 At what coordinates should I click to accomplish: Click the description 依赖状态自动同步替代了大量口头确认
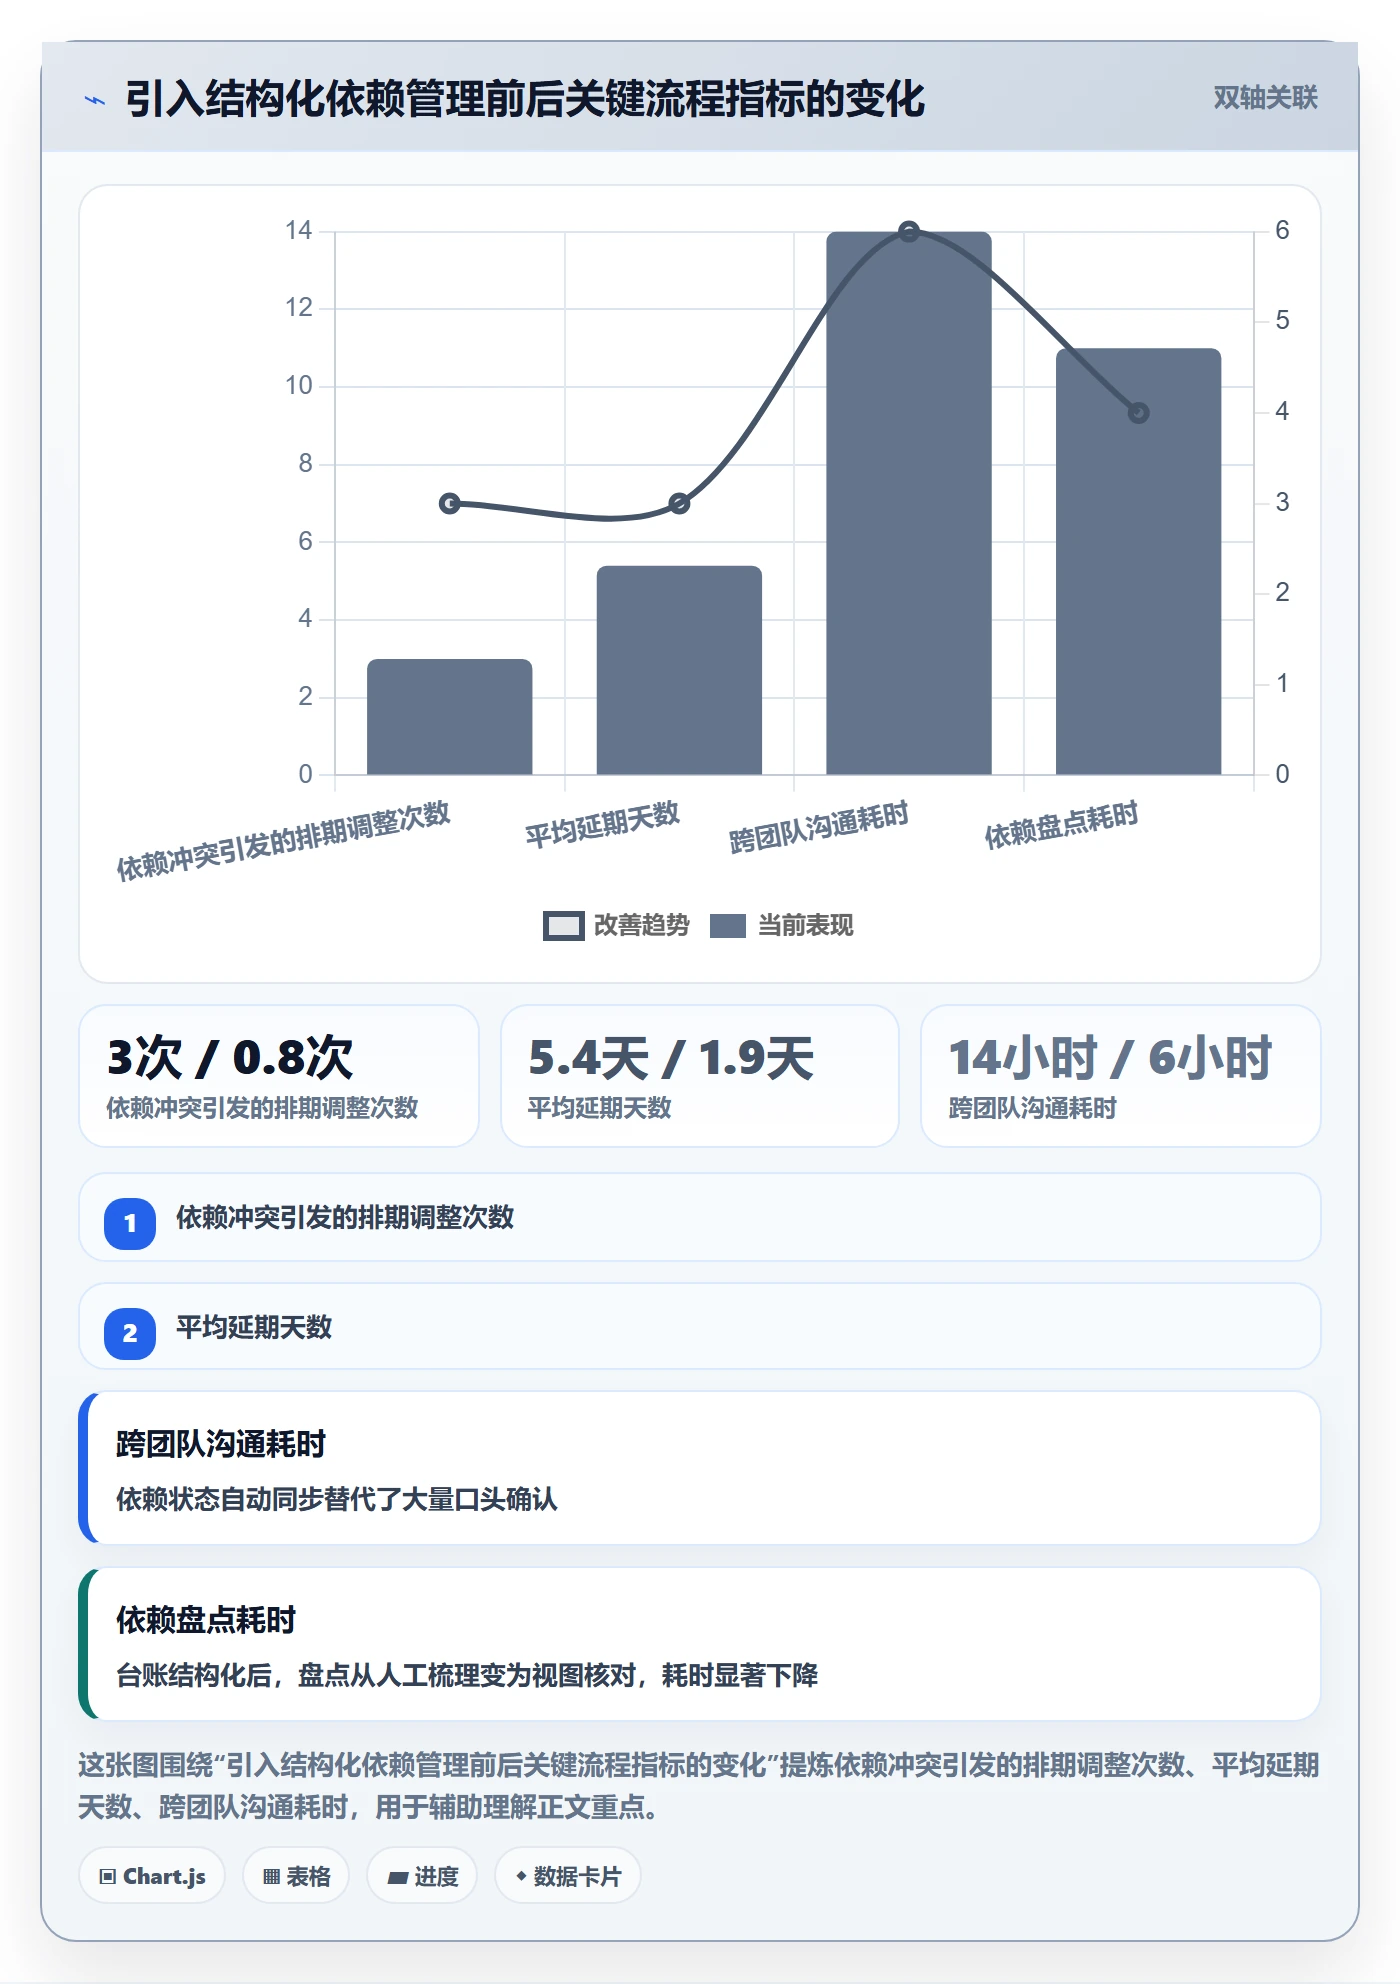pos(337,1499)
